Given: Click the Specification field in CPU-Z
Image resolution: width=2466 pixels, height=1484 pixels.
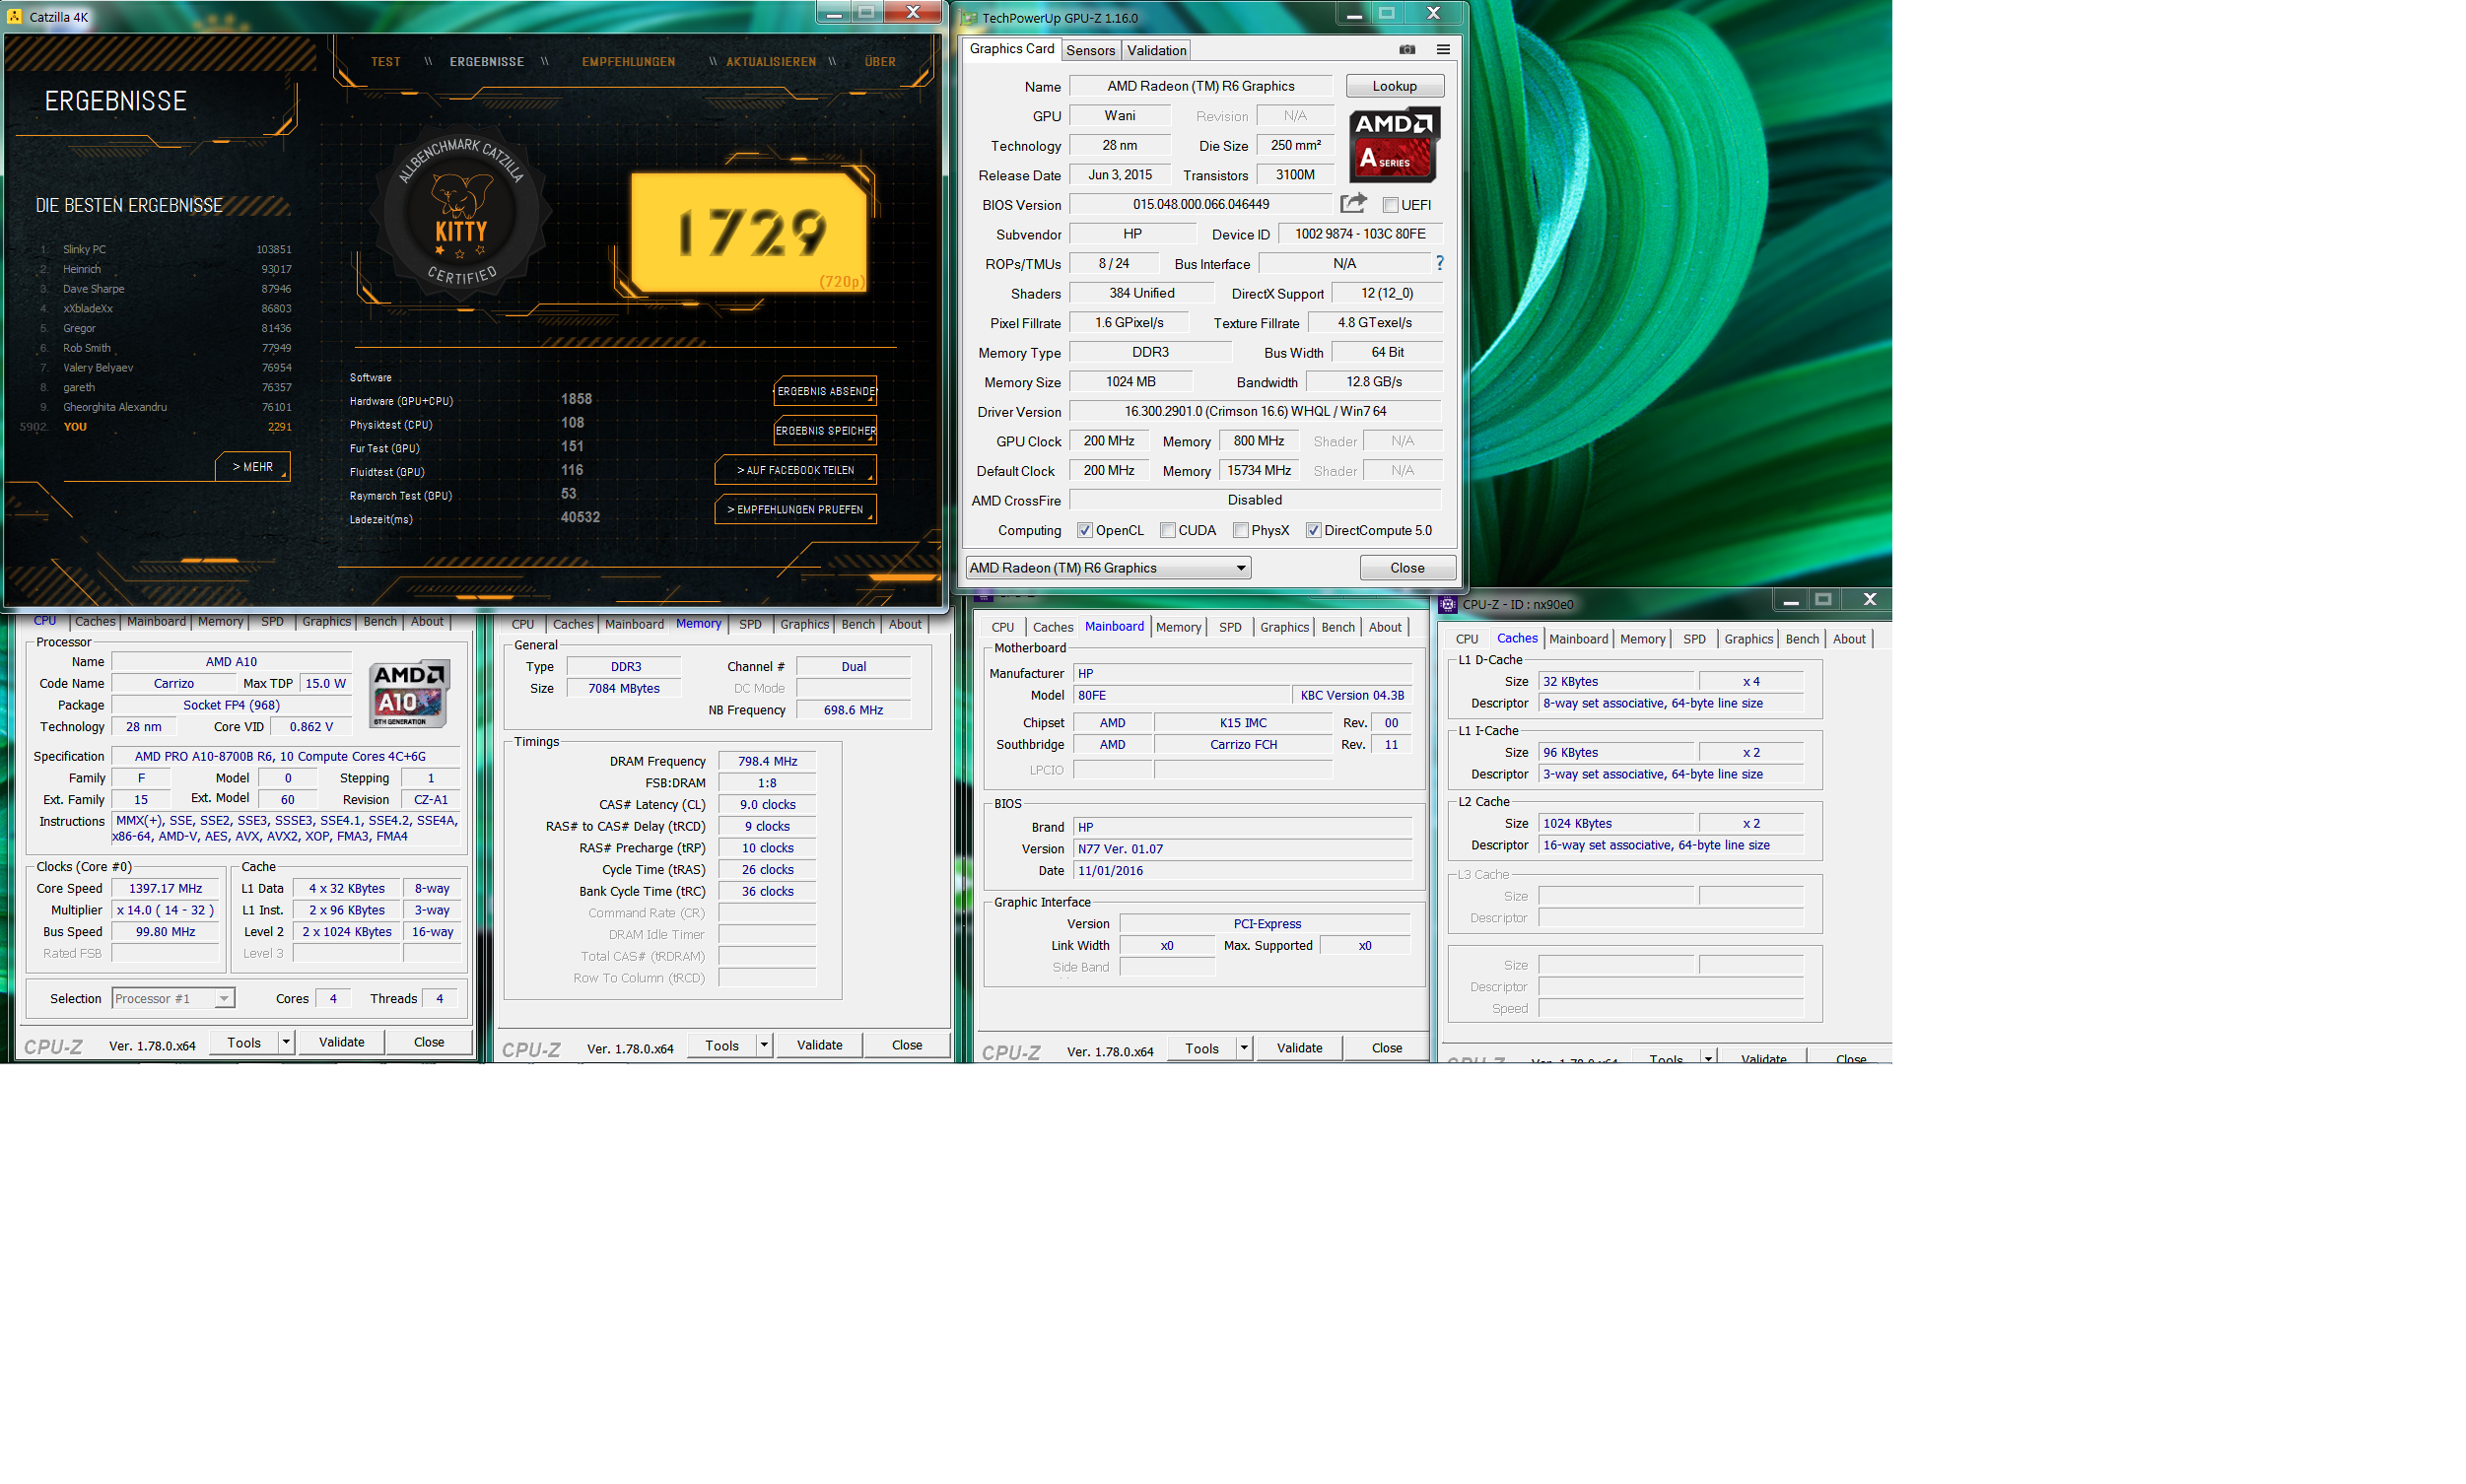Looking at the screenshot, I should pyautogui.click(x=285, y=756).
